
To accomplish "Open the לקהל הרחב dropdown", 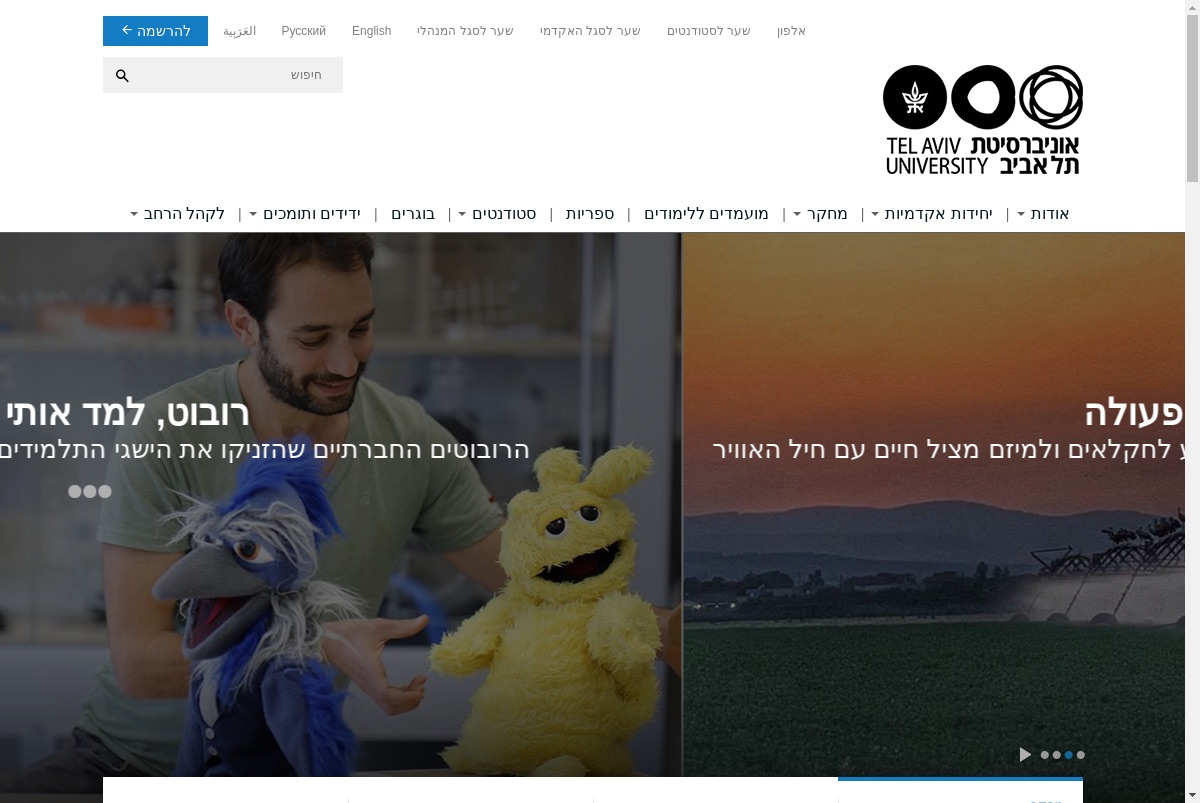I will click(x=178, y=213).
